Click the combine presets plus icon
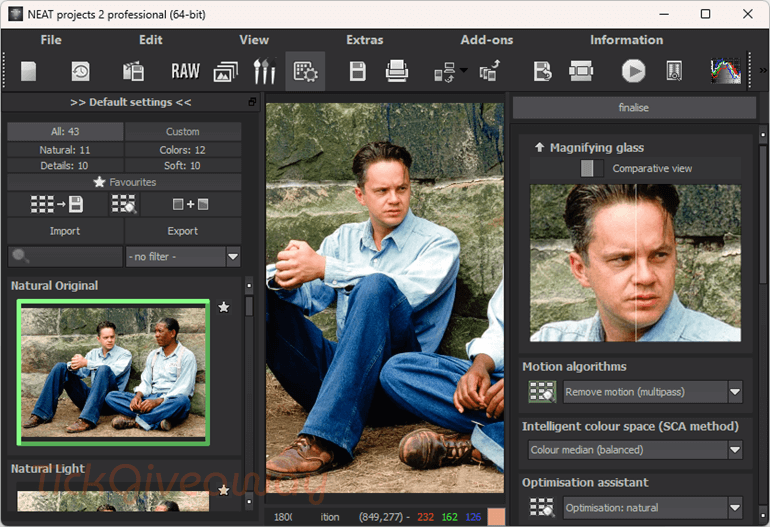This screenshot has width=770, height=527. tap(191, 204)
